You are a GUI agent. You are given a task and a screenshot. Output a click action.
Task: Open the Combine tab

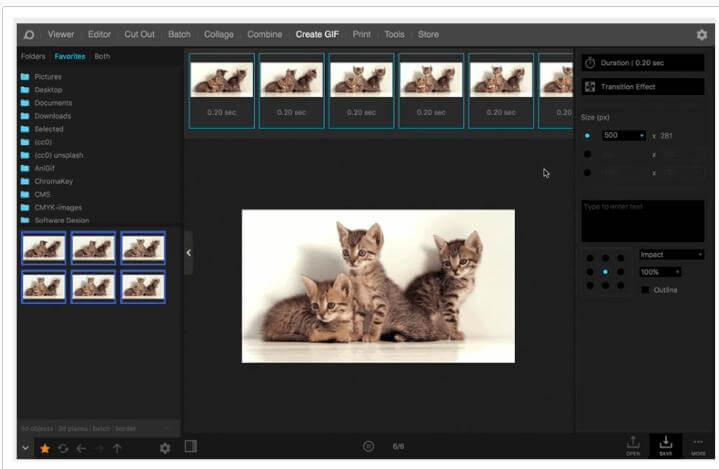(265, 34)
